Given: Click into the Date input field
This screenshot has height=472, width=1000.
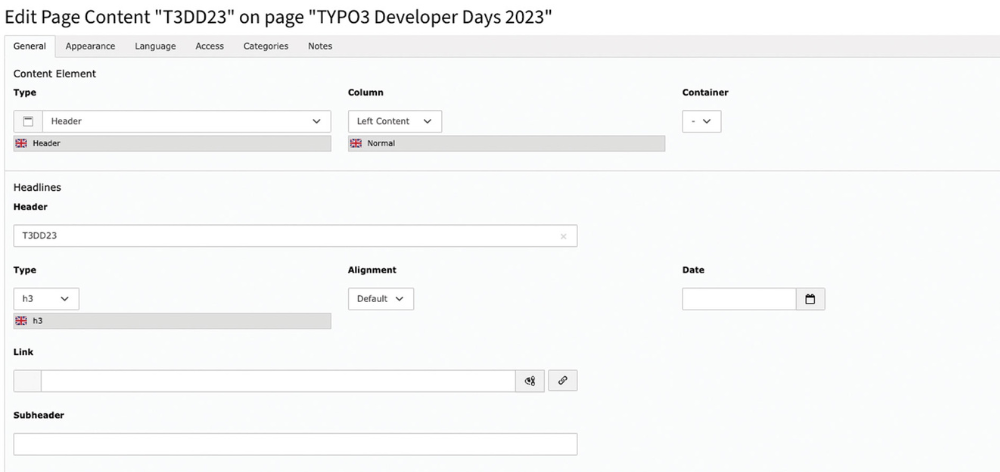Looking at the screenshot, I should [739, 299].
